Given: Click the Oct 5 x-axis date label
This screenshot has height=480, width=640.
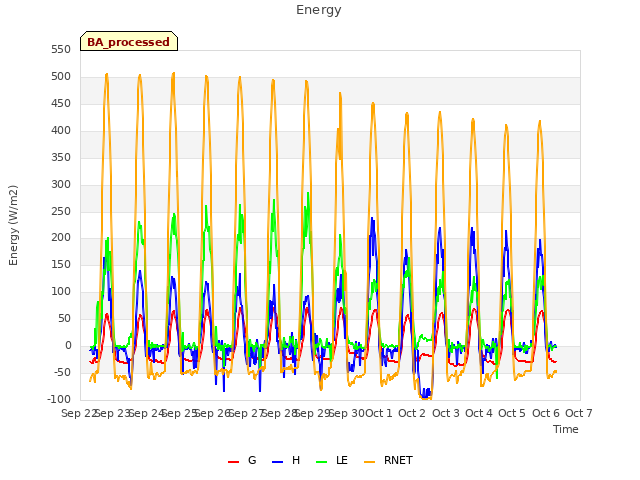Looking at the screenshot, I should coord(512,413).
